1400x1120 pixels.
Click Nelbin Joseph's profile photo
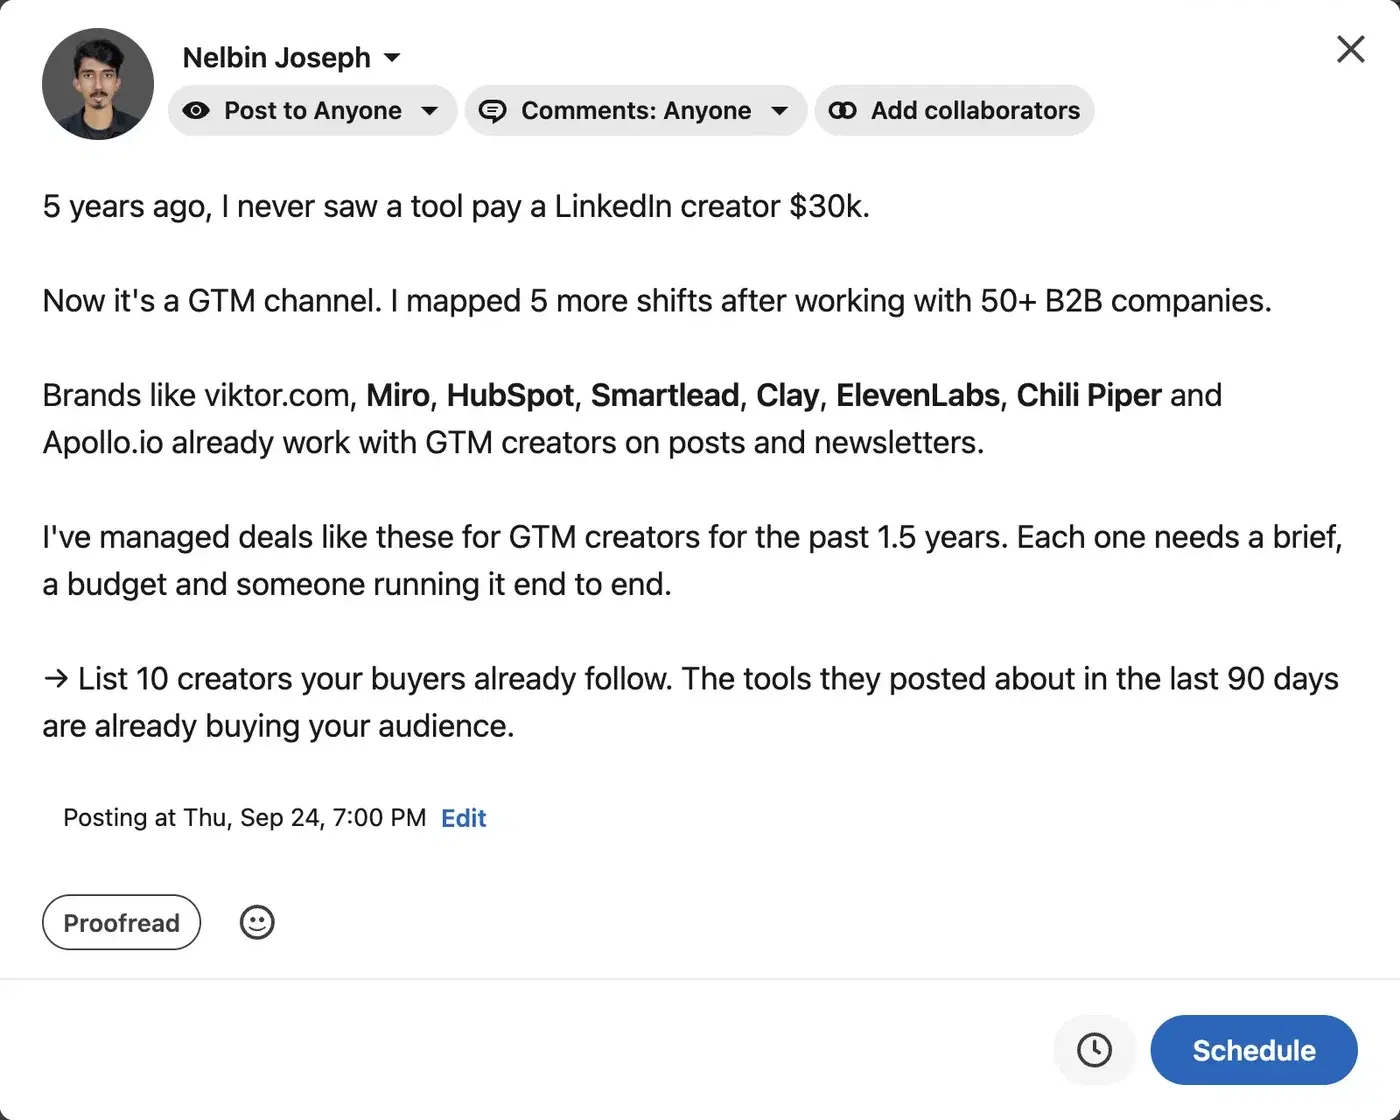[98, 84]
